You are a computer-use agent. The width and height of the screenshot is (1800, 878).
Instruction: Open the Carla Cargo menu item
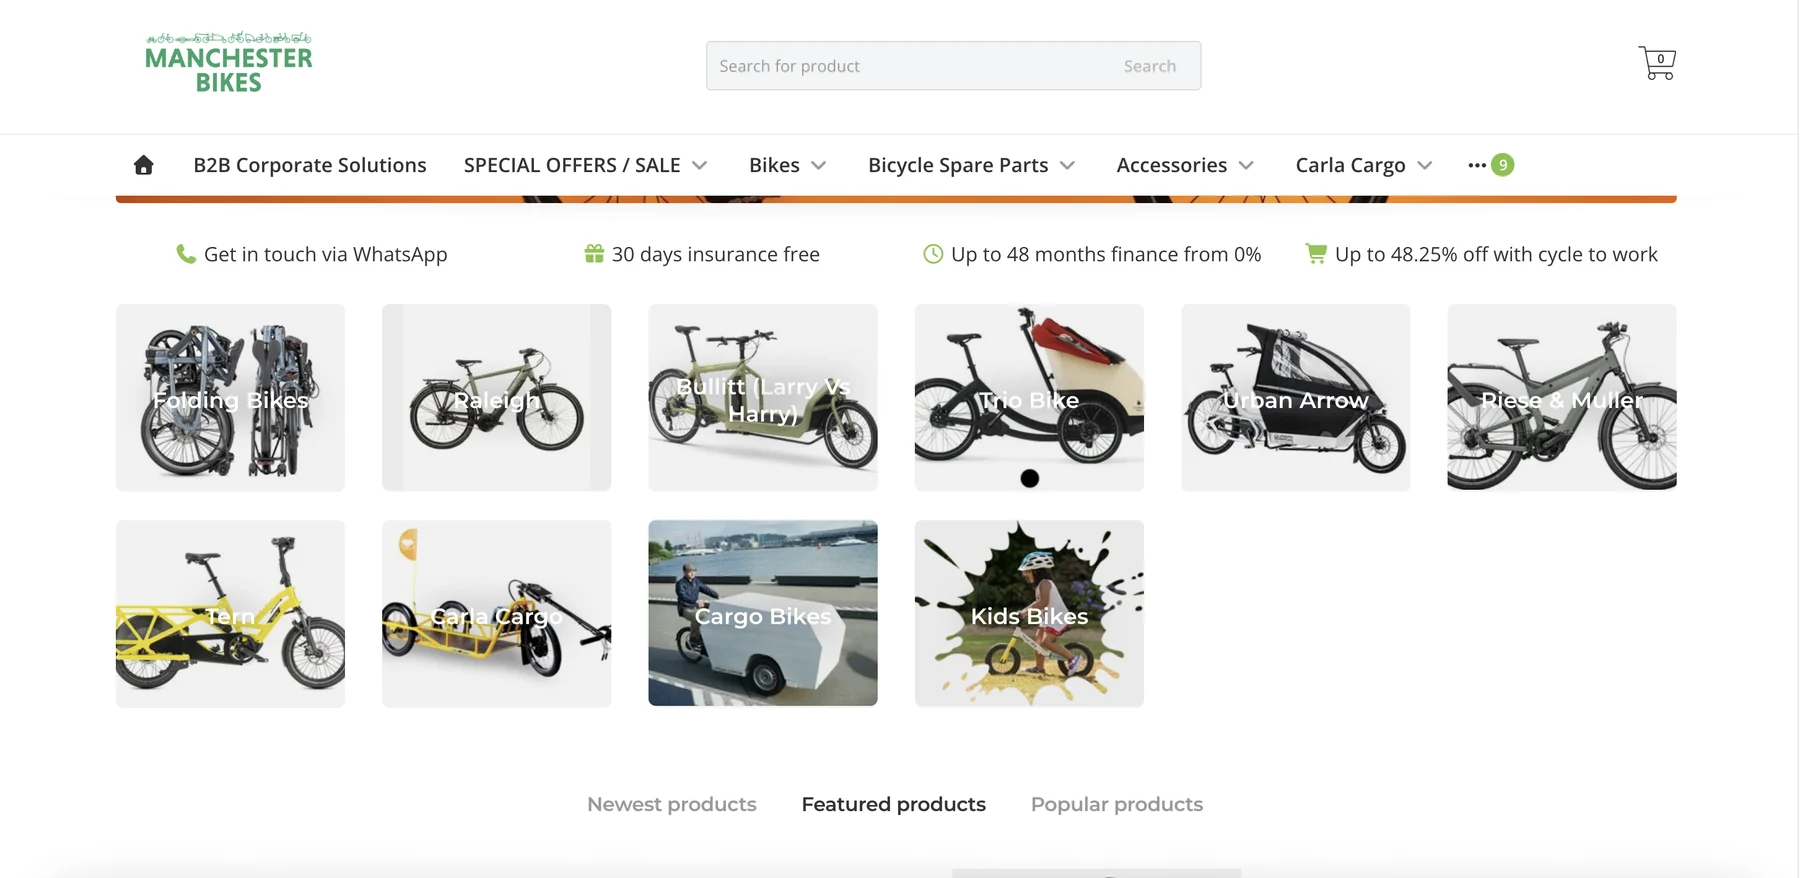pos(1350,165)
